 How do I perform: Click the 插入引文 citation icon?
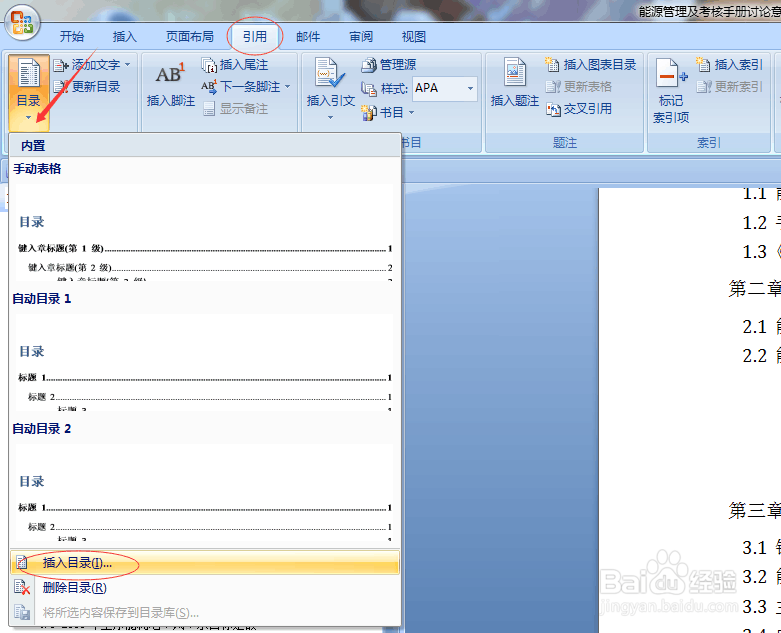pos(330,73)
